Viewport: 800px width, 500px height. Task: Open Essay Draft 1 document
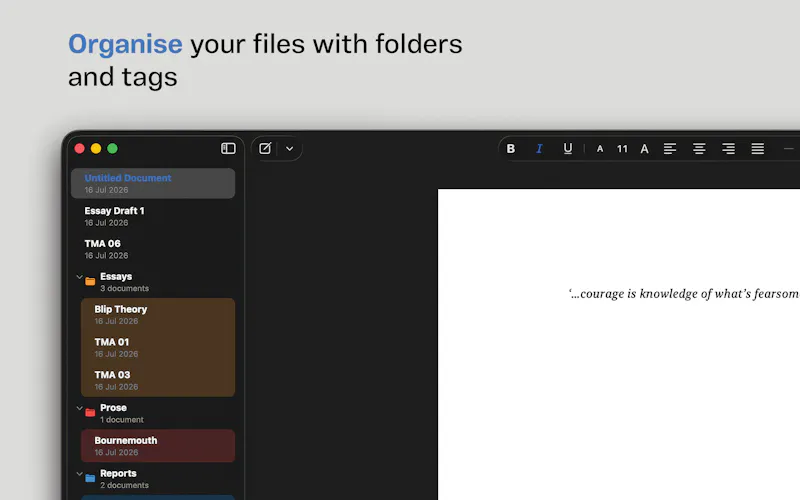[x=153, y=216]
